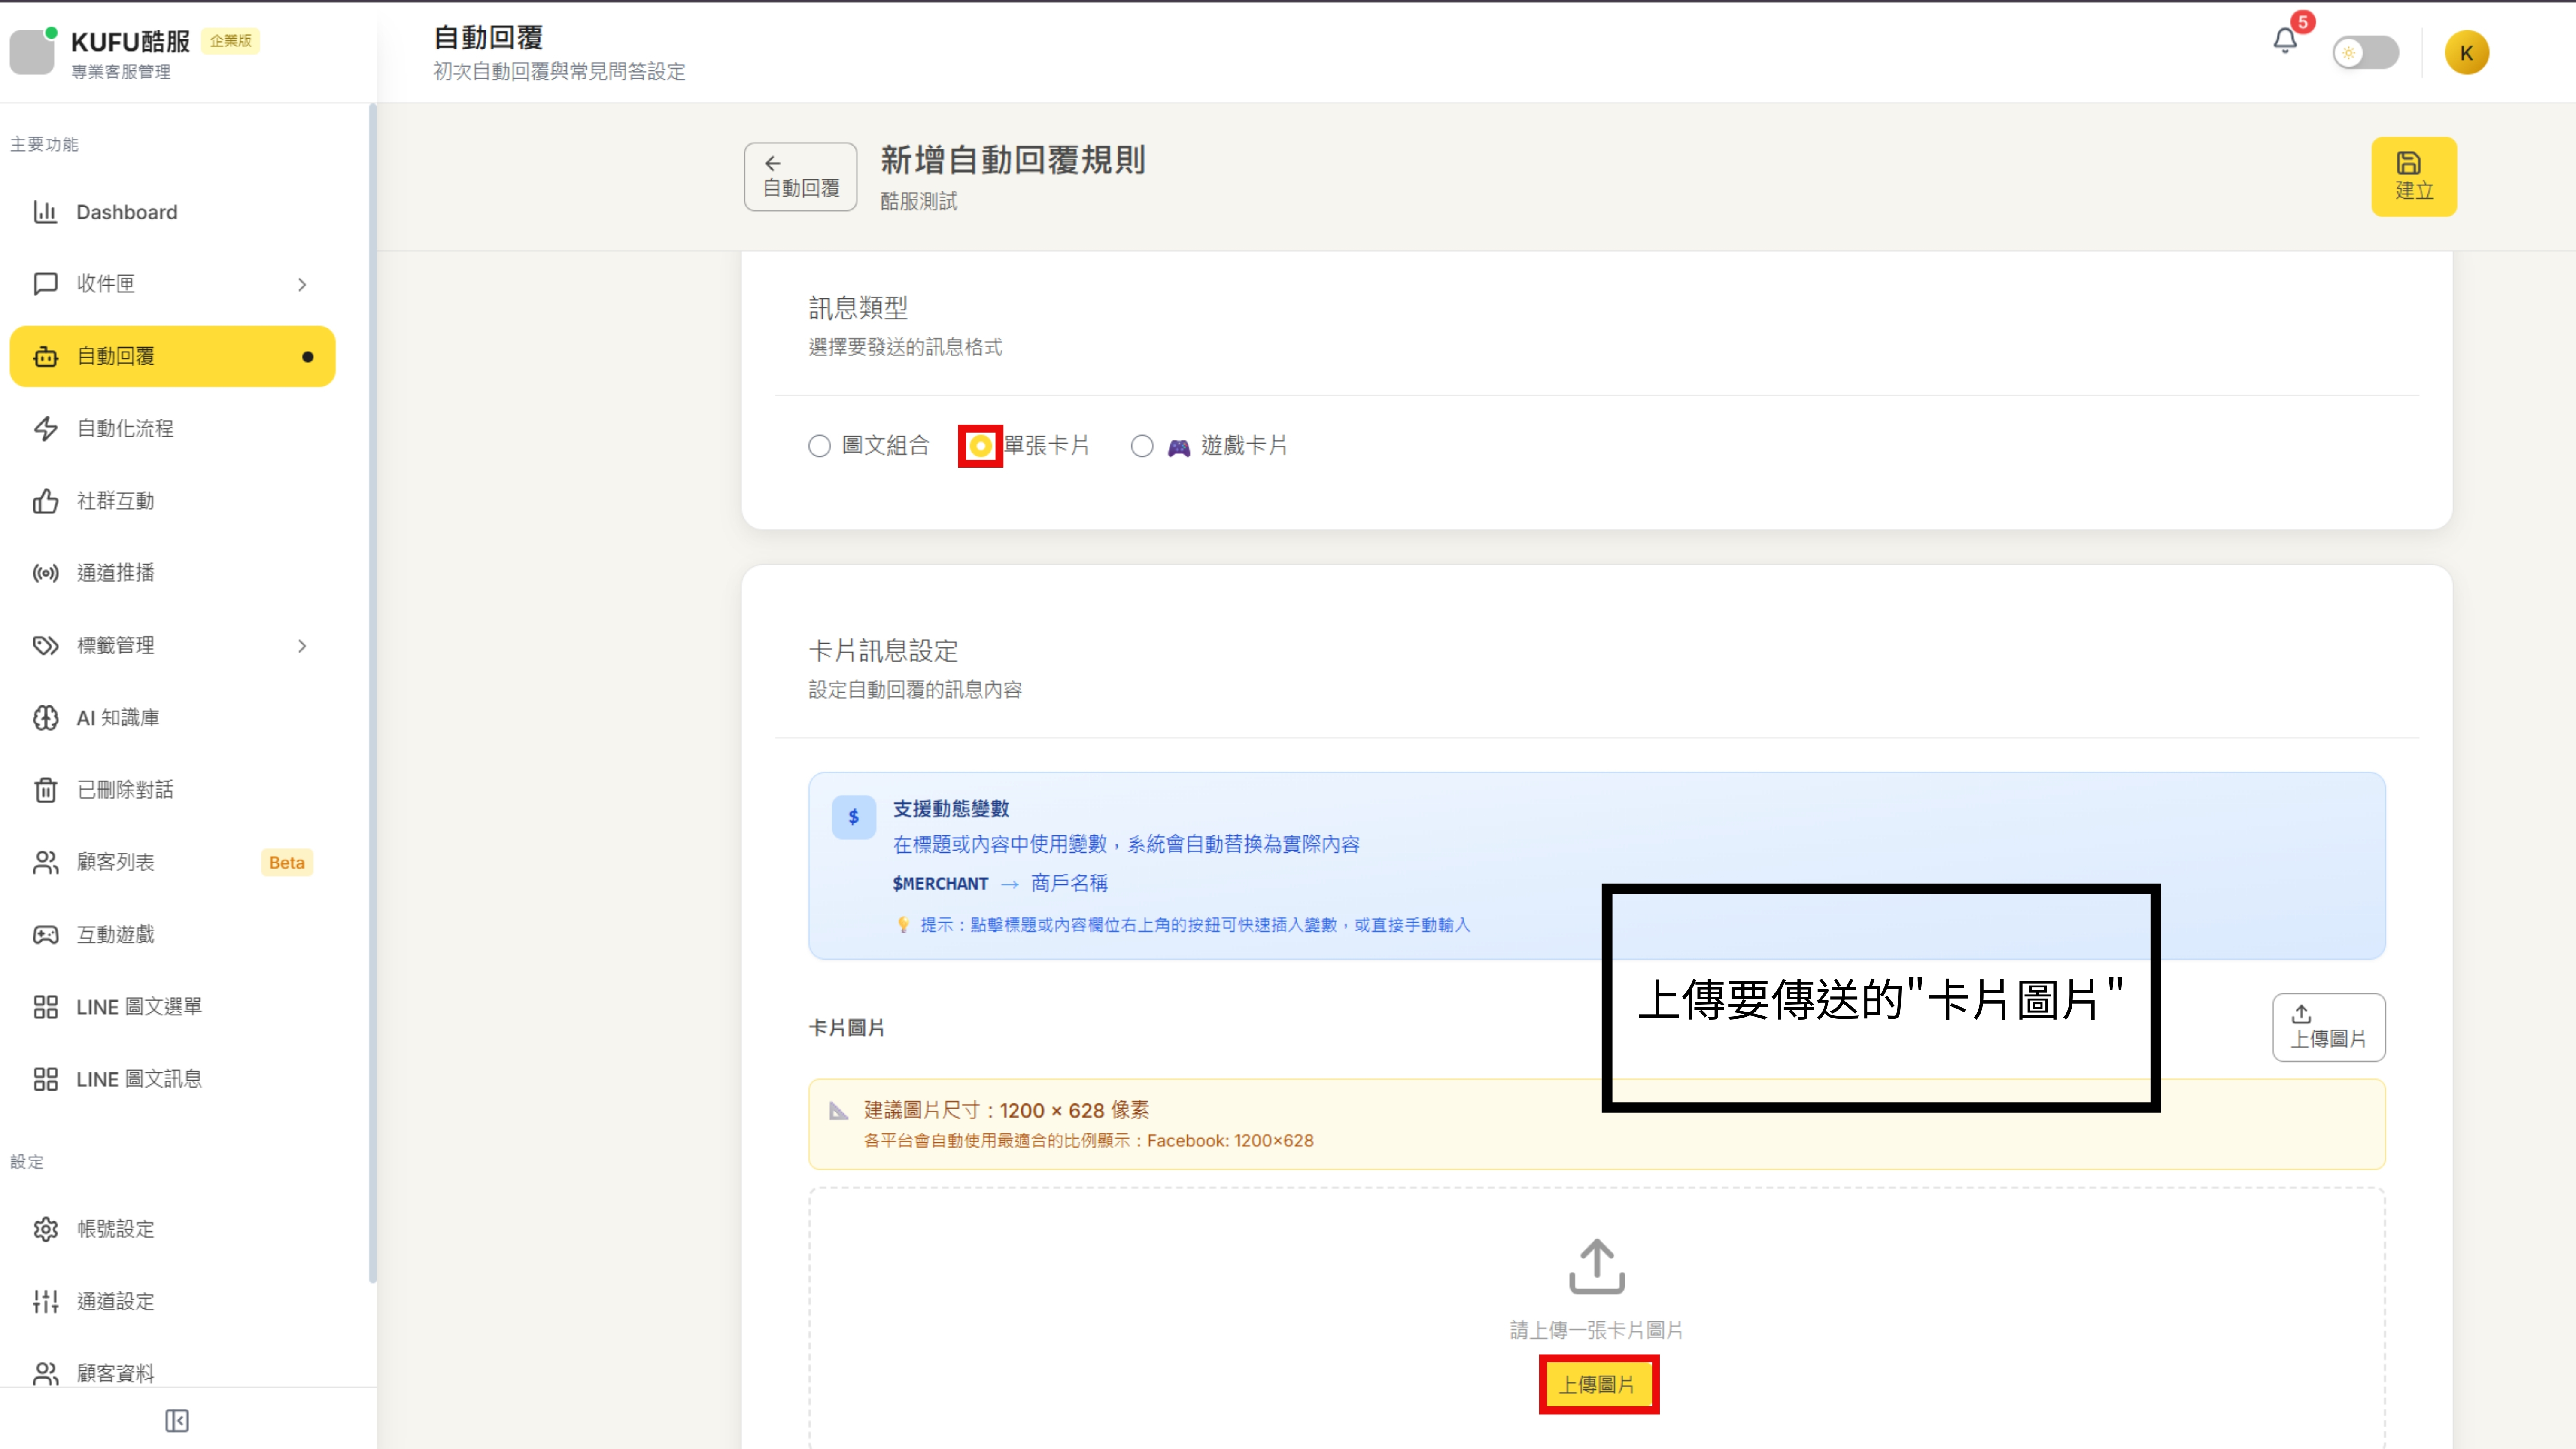The image size is (2576, 1449).
Task: Toggle the light/dark theme switch
Action: pos(2365,53)
